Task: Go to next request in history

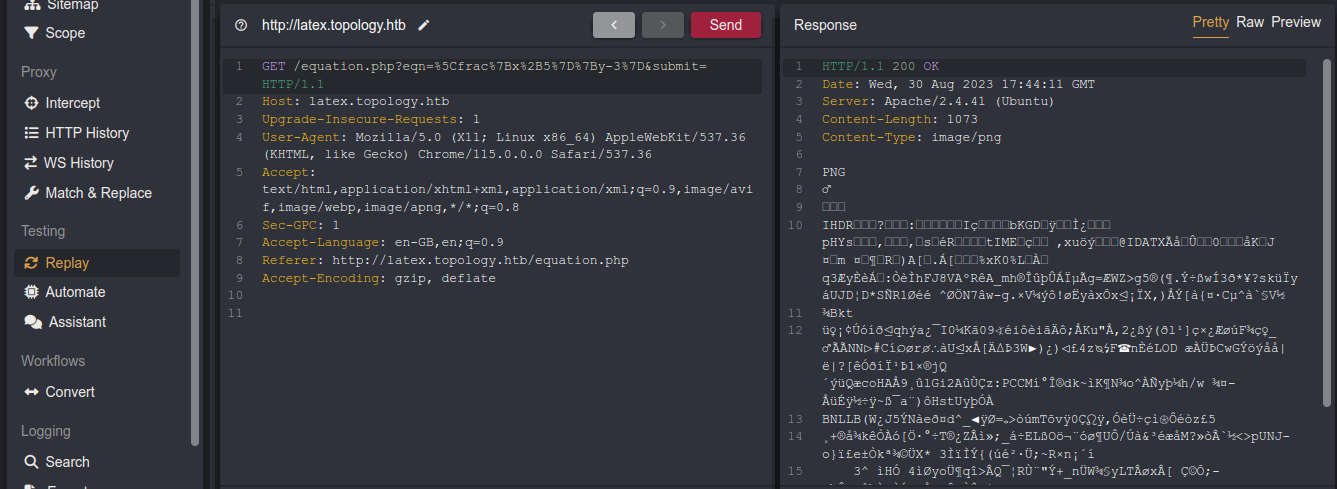Action: (662, 25)
